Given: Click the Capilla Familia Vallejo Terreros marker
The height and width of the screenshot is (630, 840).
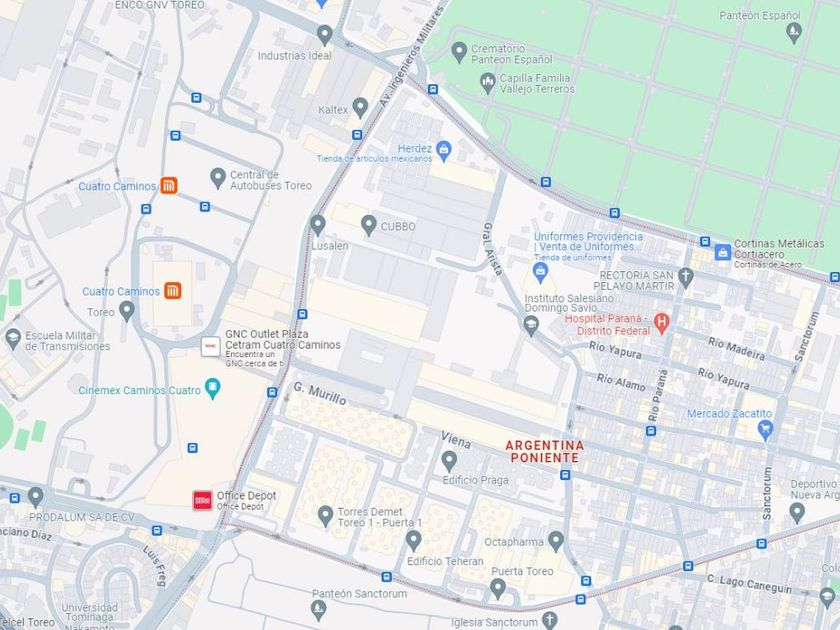Looking at the screenshot, I should pos(488,84).
